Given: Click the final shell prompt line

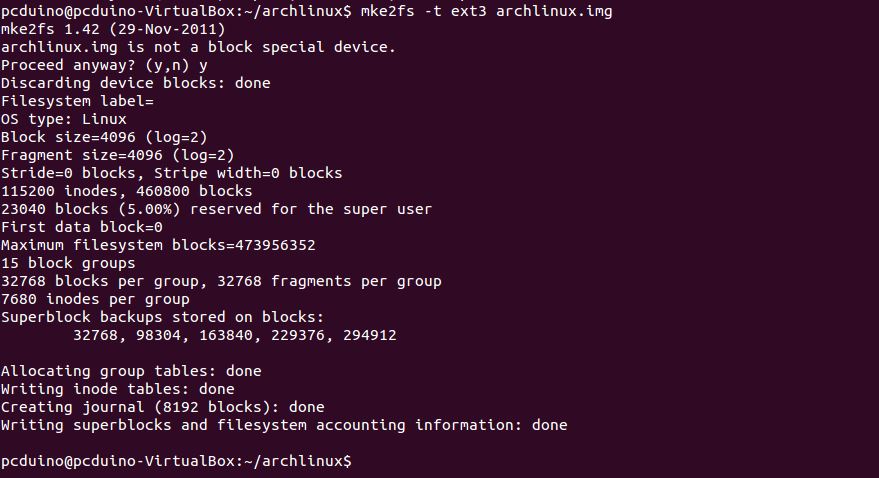Looking at the screenshot, I should pyautogui.click(x=176, y=461).
